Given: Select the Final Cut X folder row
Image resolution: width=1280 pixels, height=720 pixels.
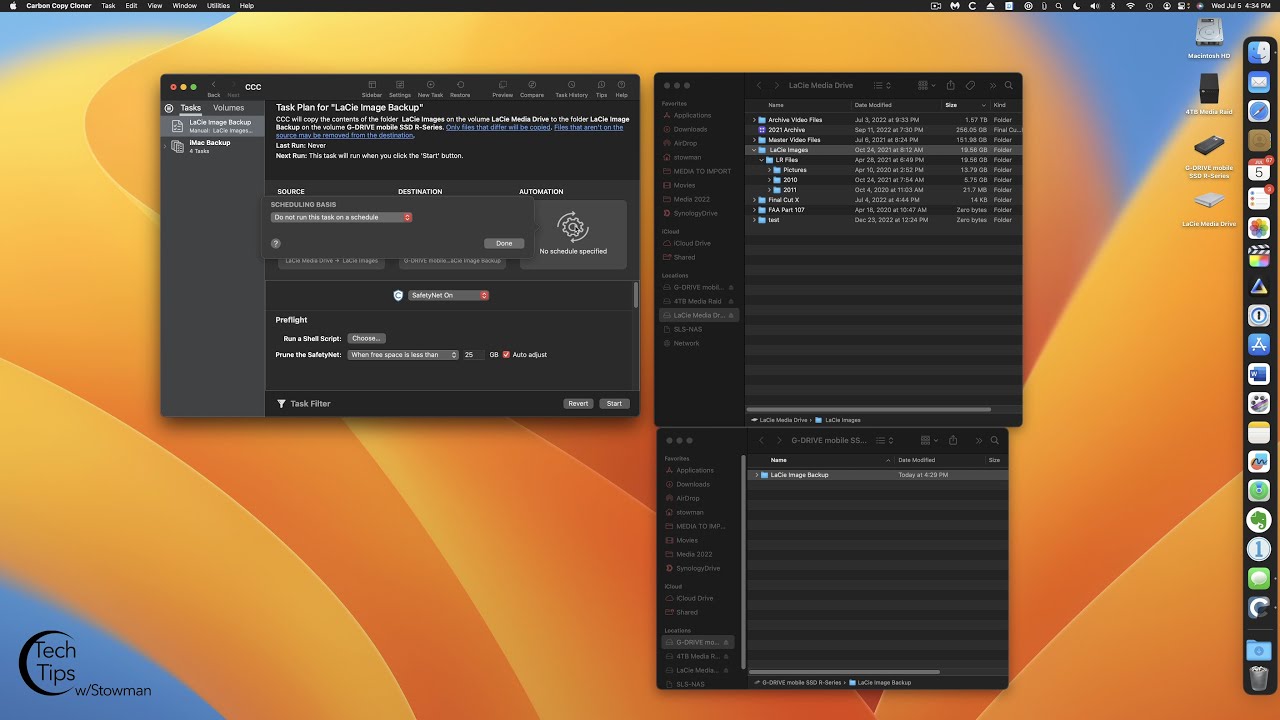Looking at the screenshot, I should 883,200.
